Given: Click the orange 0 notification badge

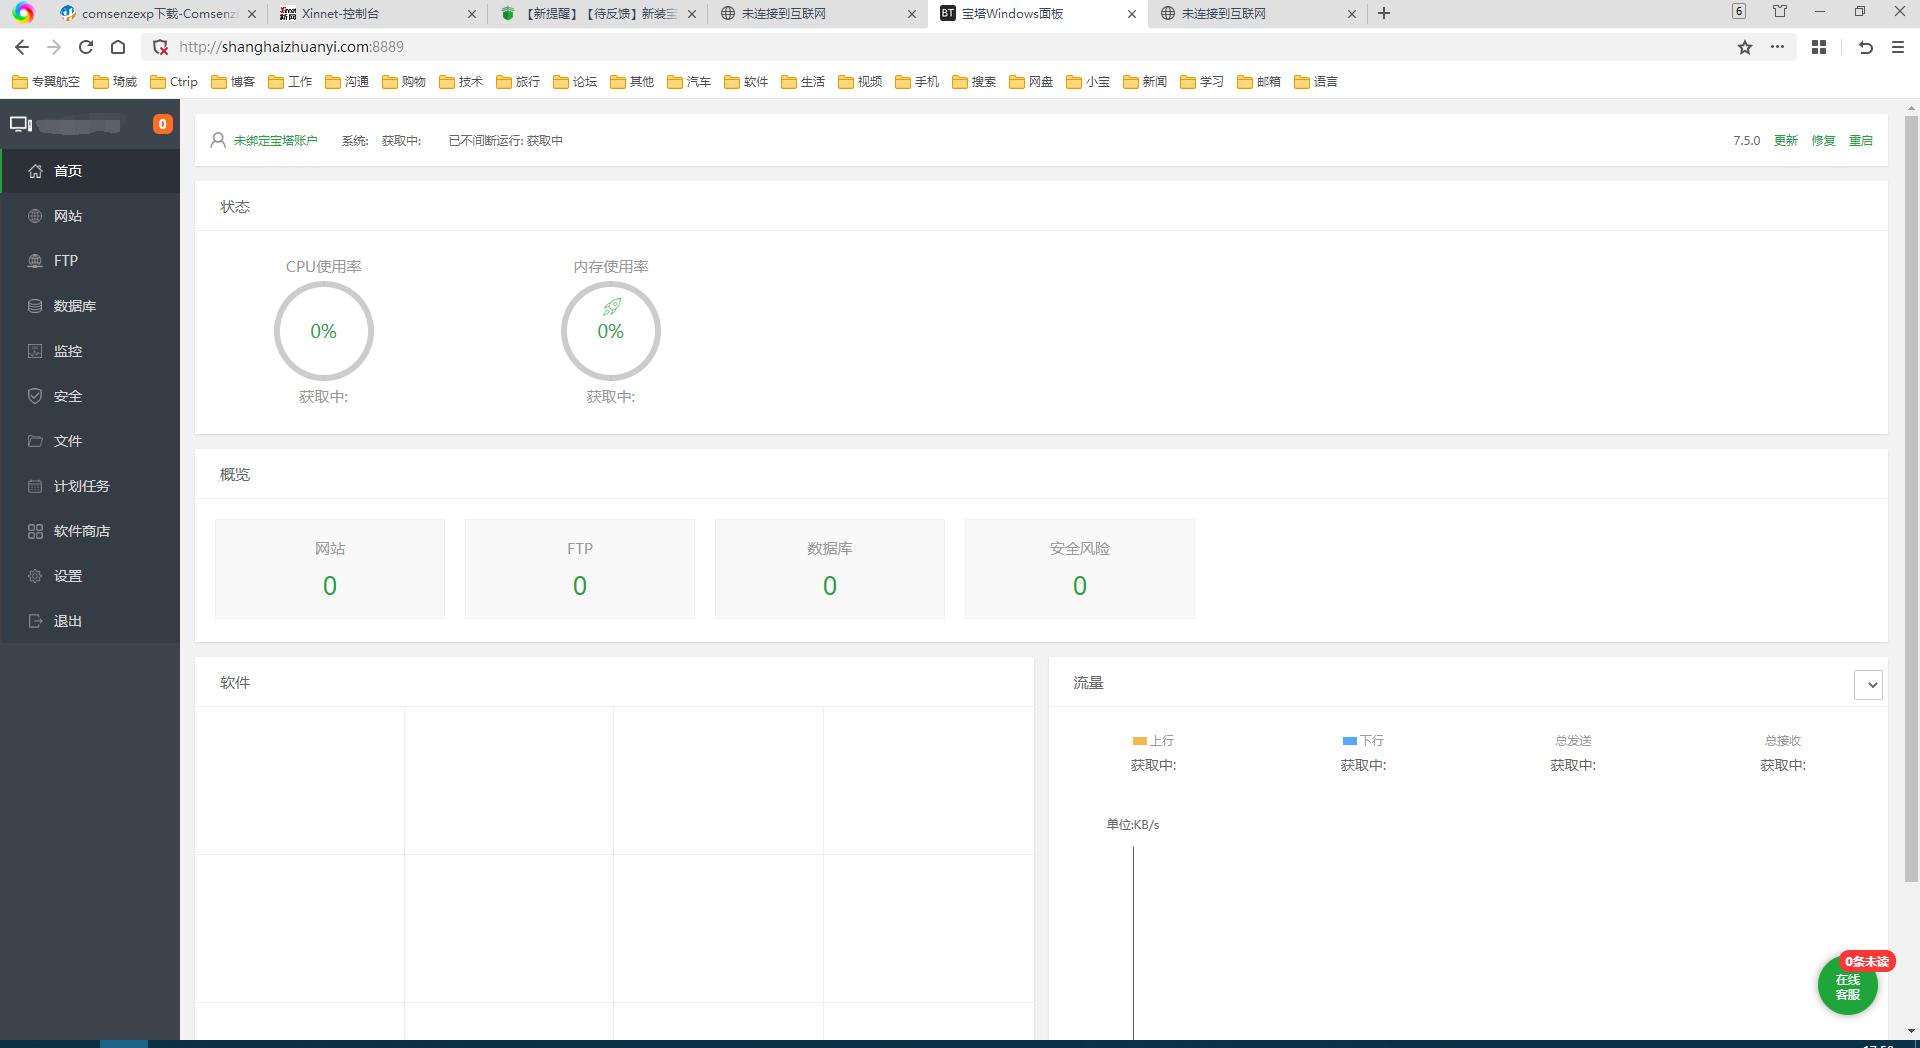Looking at the screenshot, I should (x=162, y=124).
